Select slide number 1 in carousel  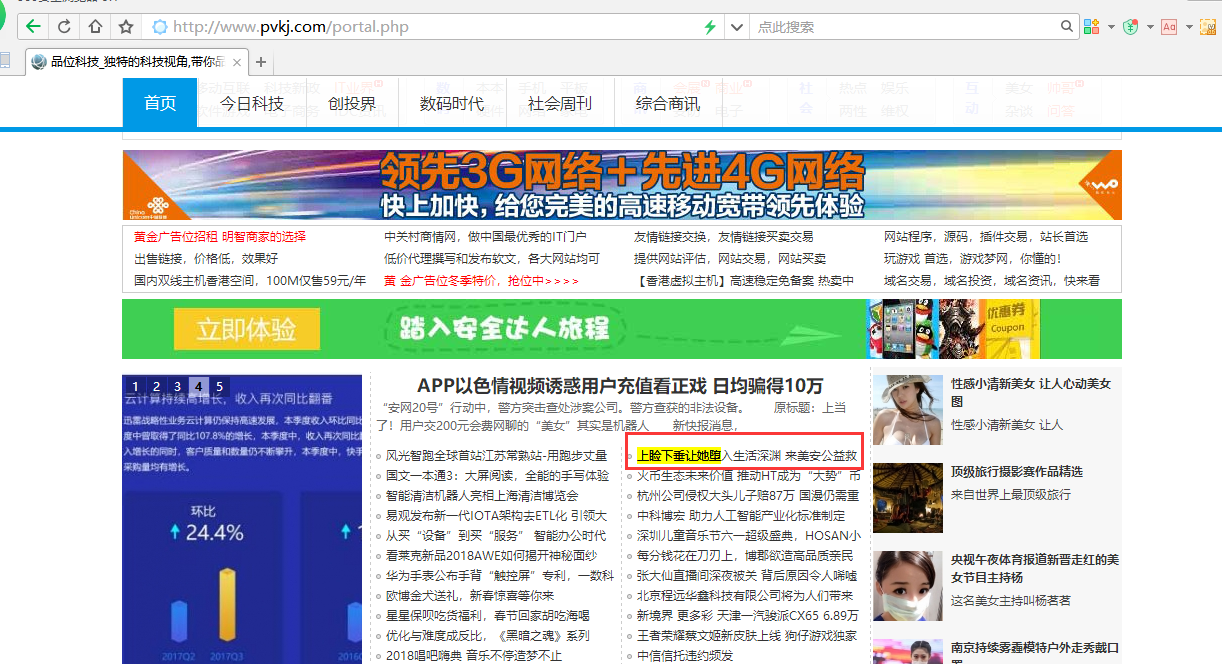tap(135, 386)
